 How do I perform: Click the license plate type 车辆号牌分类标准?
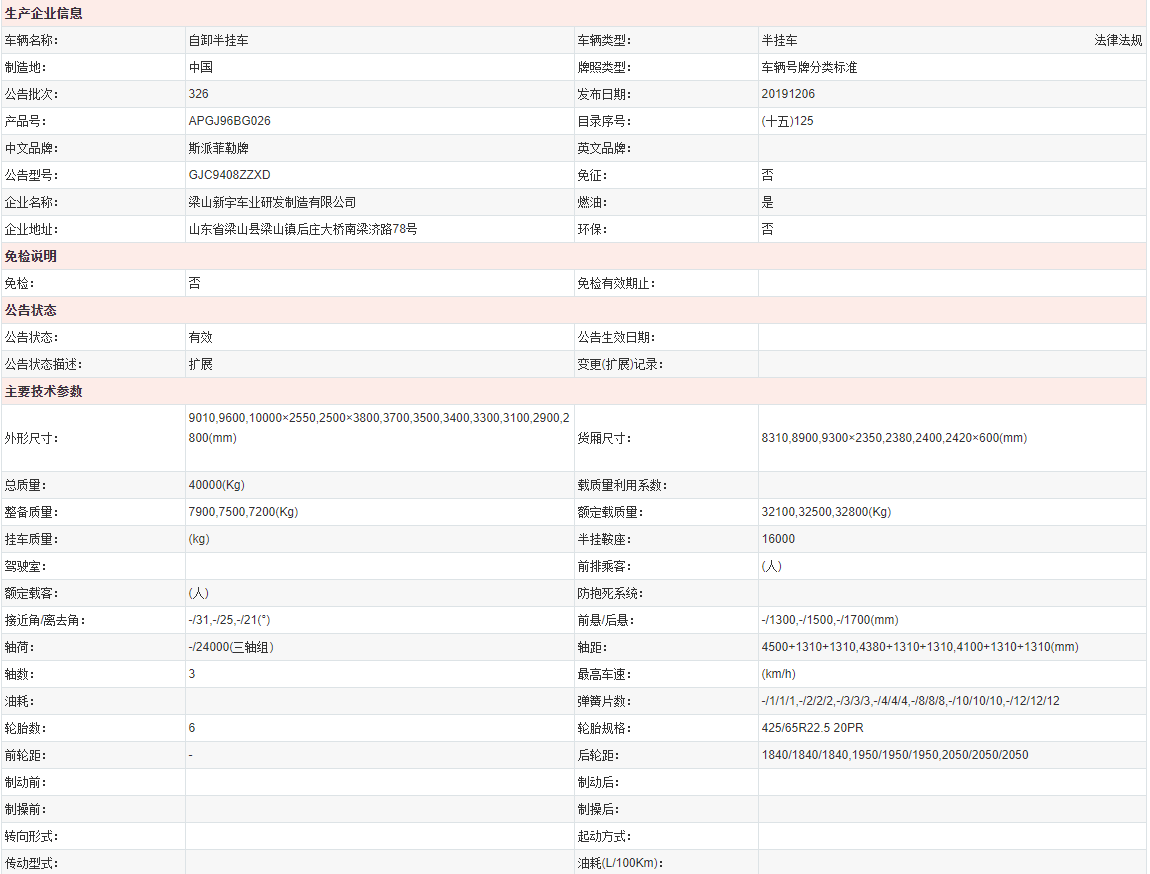809,67
